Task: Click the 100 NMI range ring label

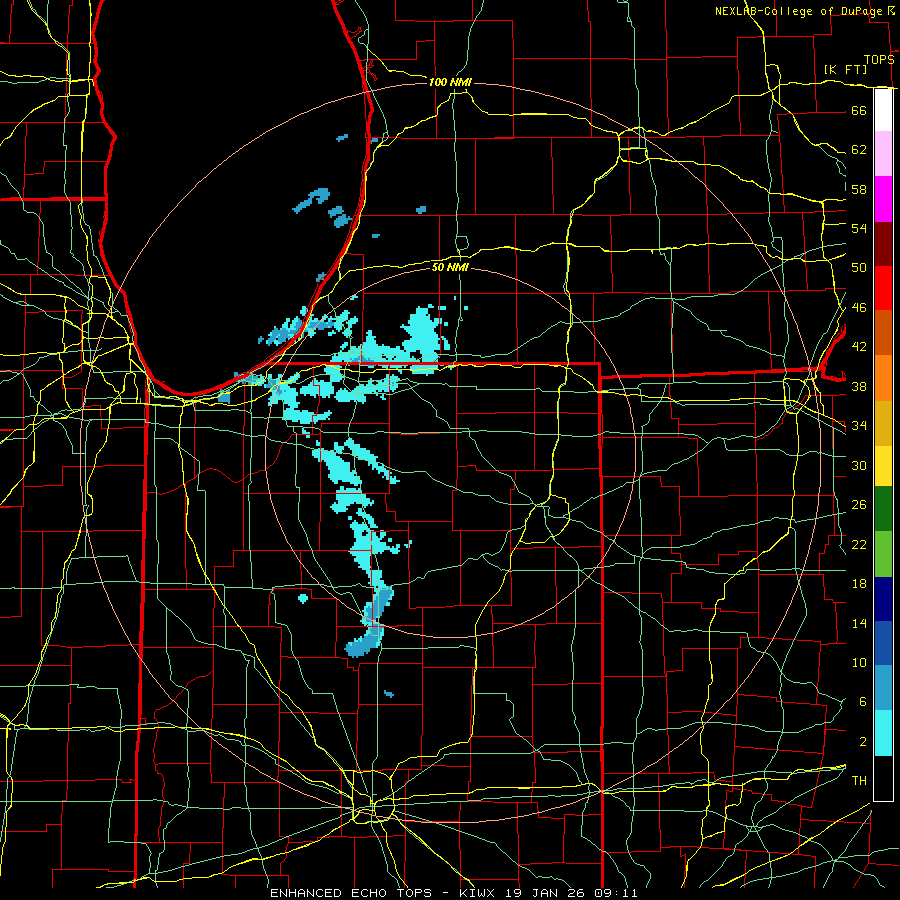Action: 450,82
